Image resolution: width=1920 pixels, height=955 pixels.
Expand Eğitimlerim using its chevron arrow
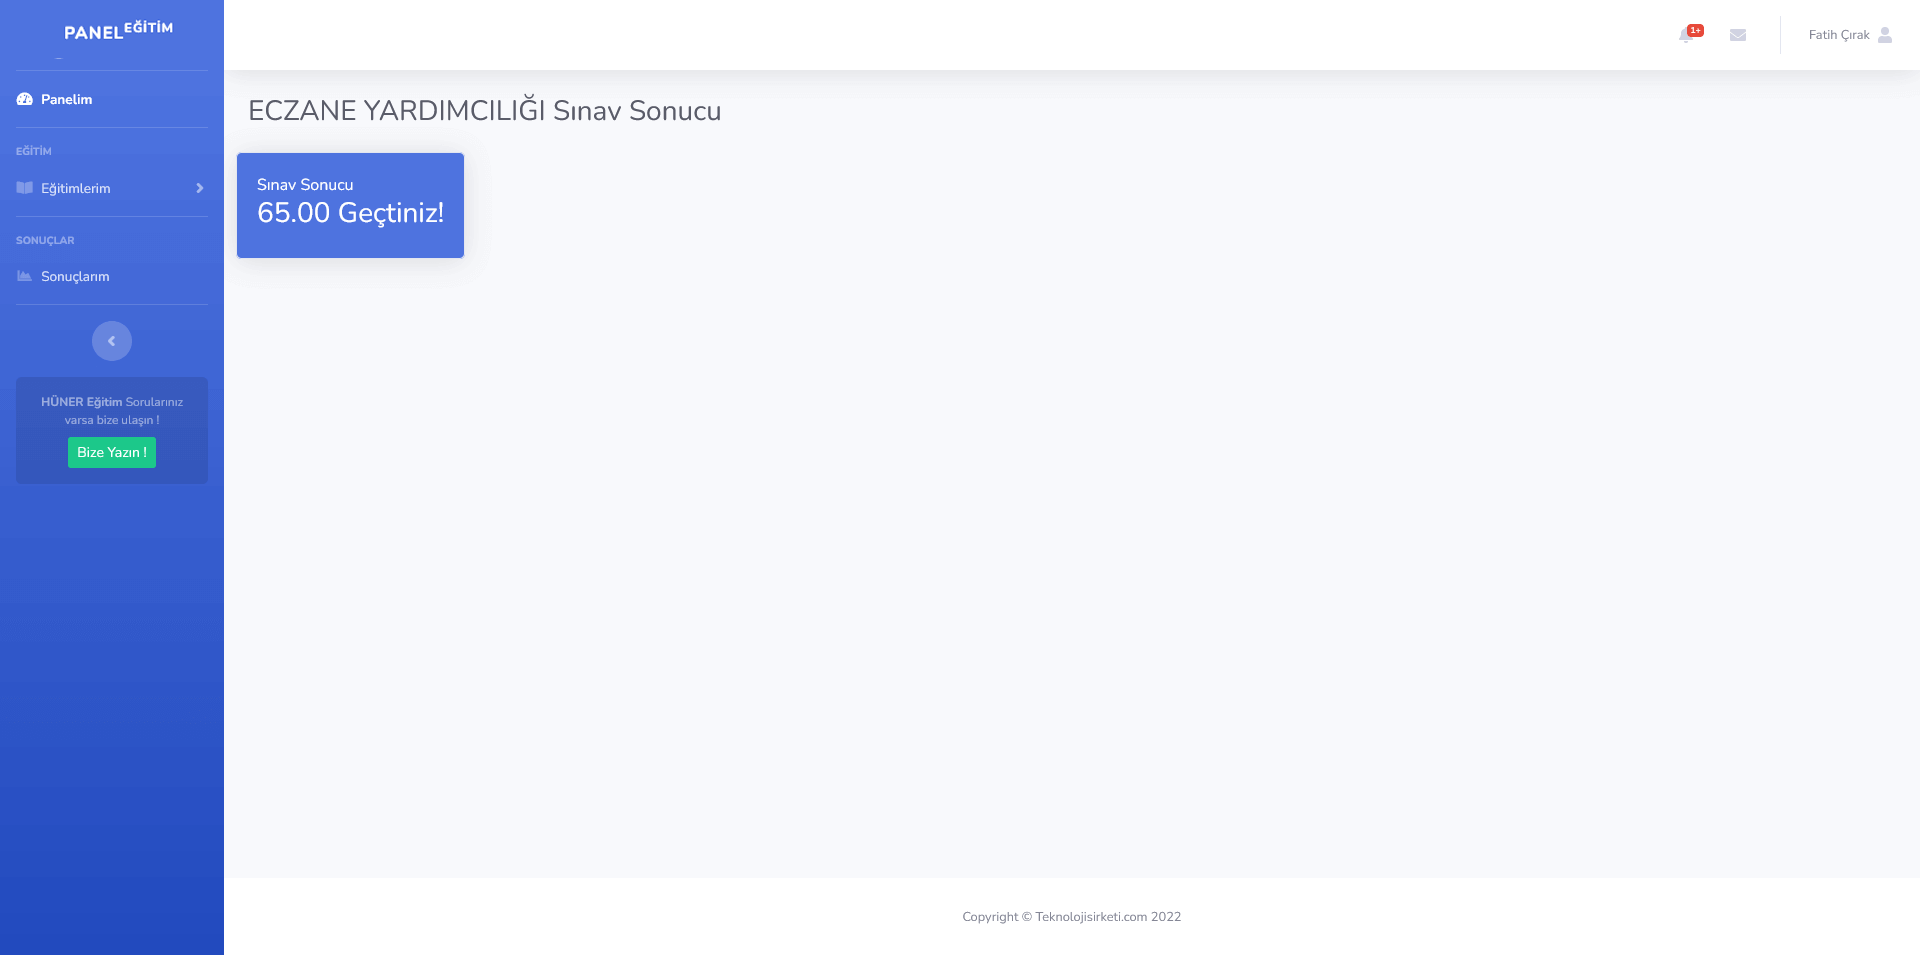[x=200, y=188]
